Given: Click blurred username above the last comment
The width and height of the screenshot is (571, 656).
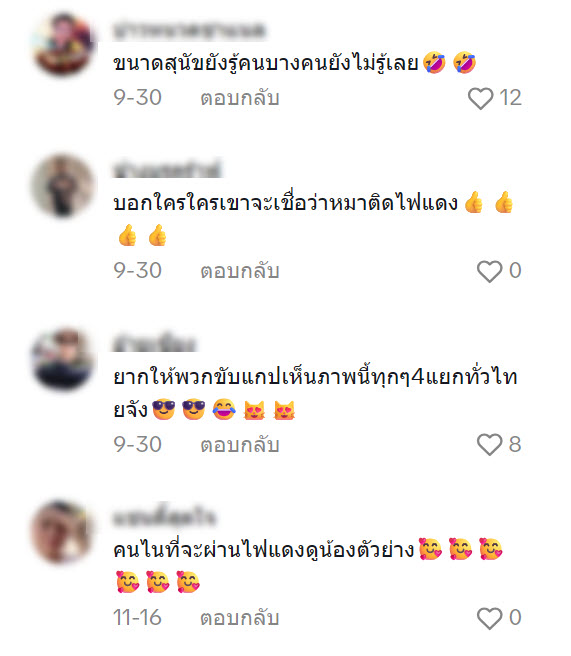Looking at the screenshot, I should [164, 517].
